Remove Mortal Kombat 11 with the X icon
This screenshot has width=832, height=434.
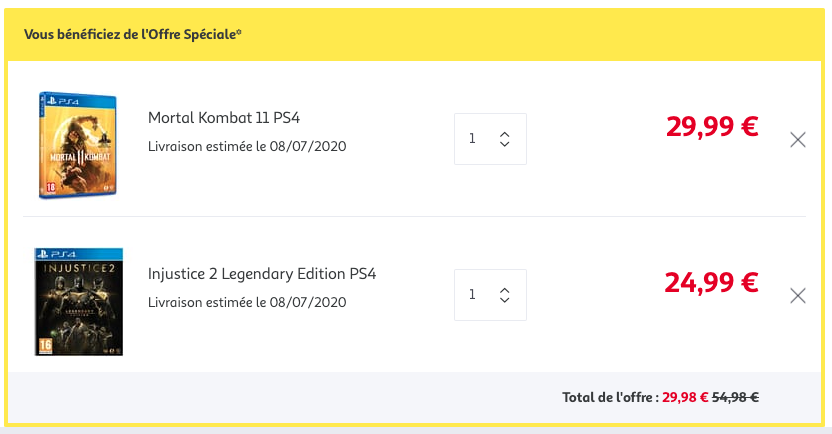pos(798,140)
